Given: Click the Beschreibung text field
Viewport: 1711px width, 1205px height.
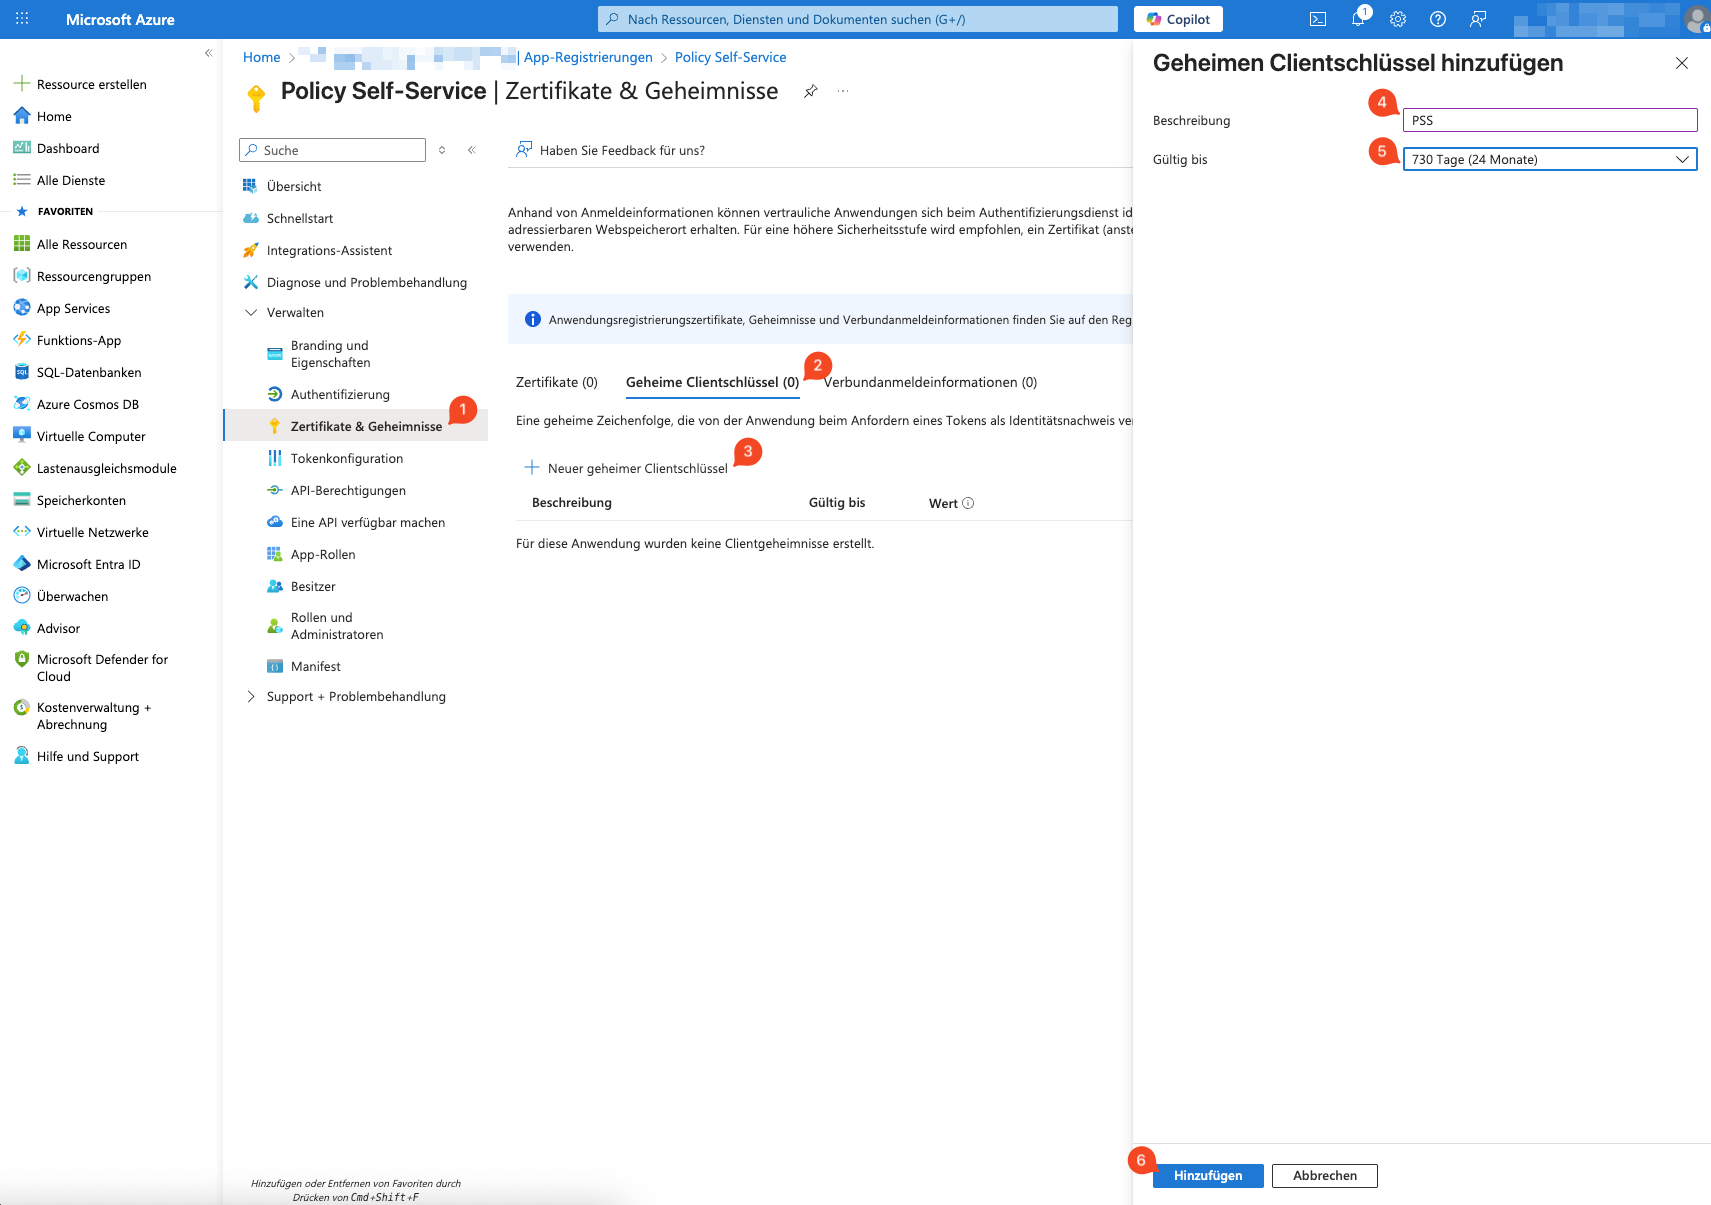Looking at the screenshot, I should 1549,120.
